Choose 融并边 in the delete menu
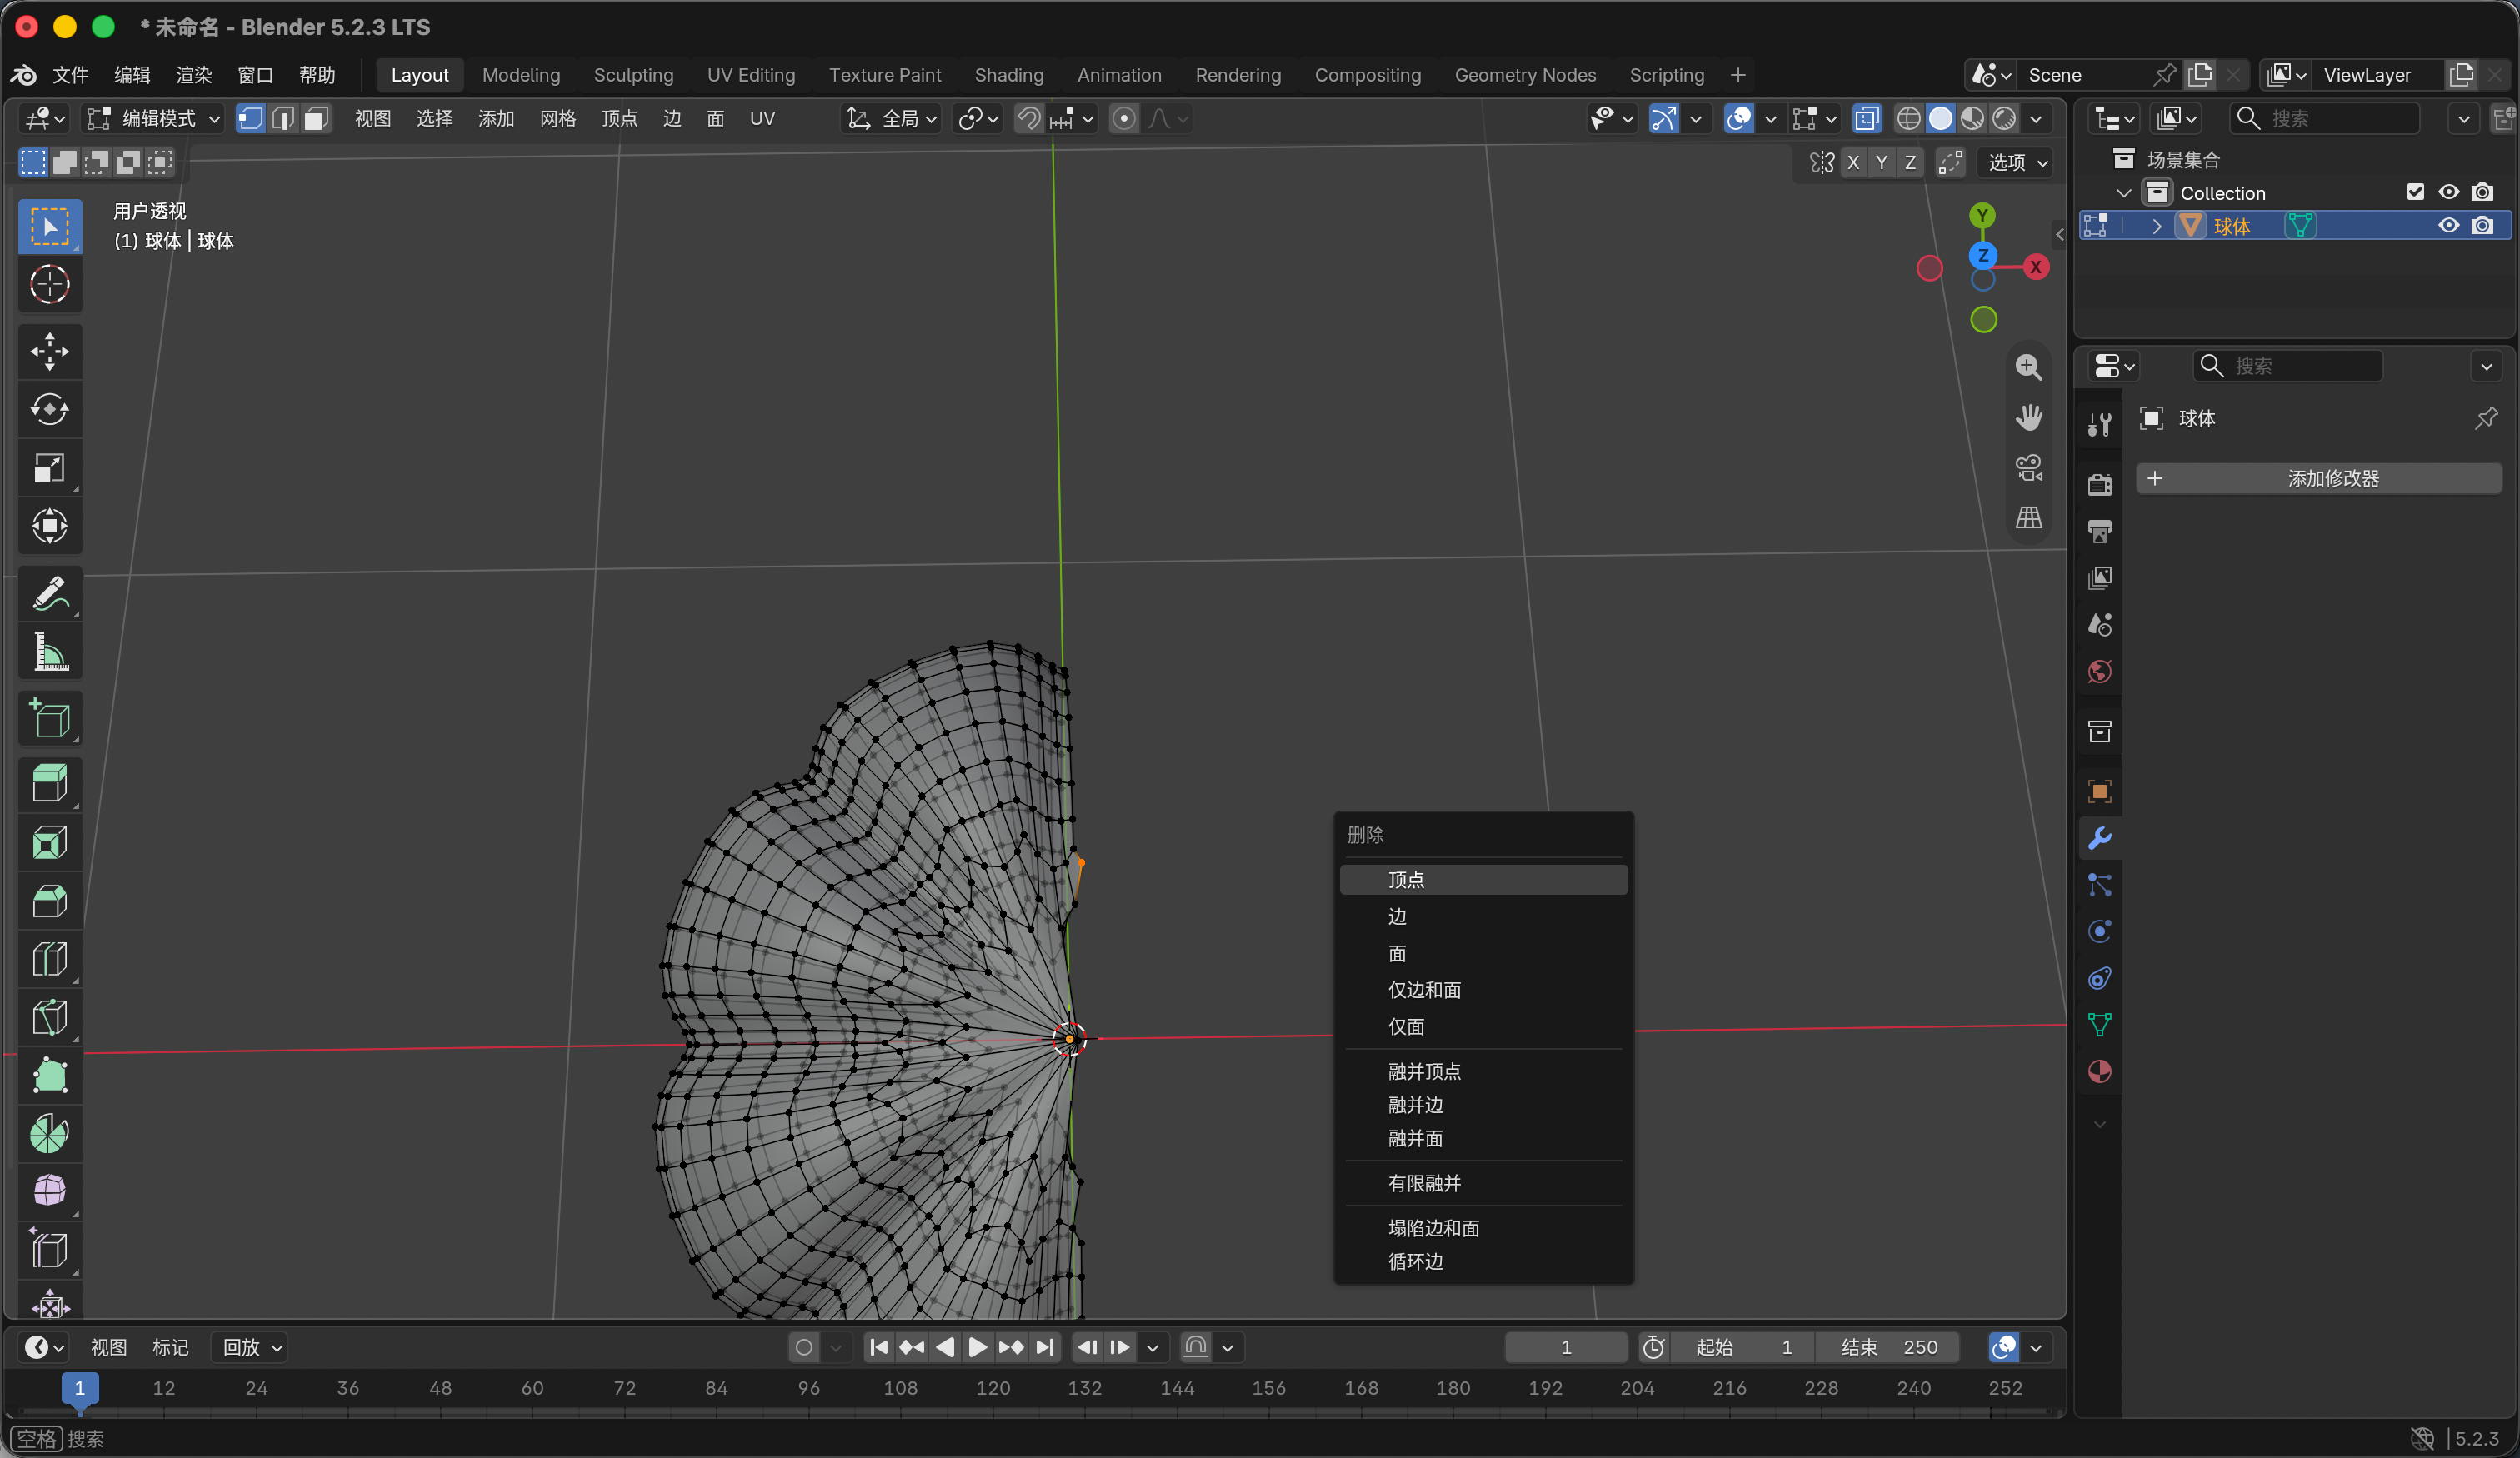Viewport: 2520px width, 1458px height. tap(1483, 1104)
